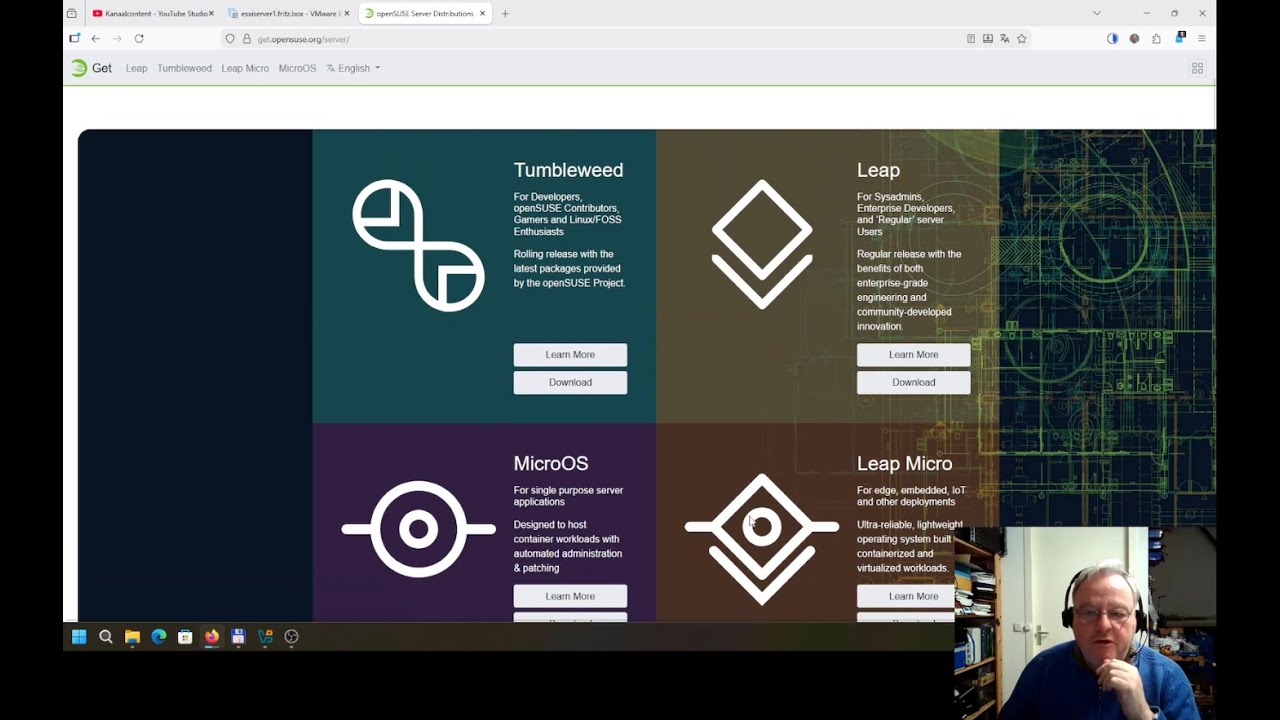The height and width of the screenshot is (720, 1280).
Task: Click MicroOS Learn More button
Action: pos(570,596)
